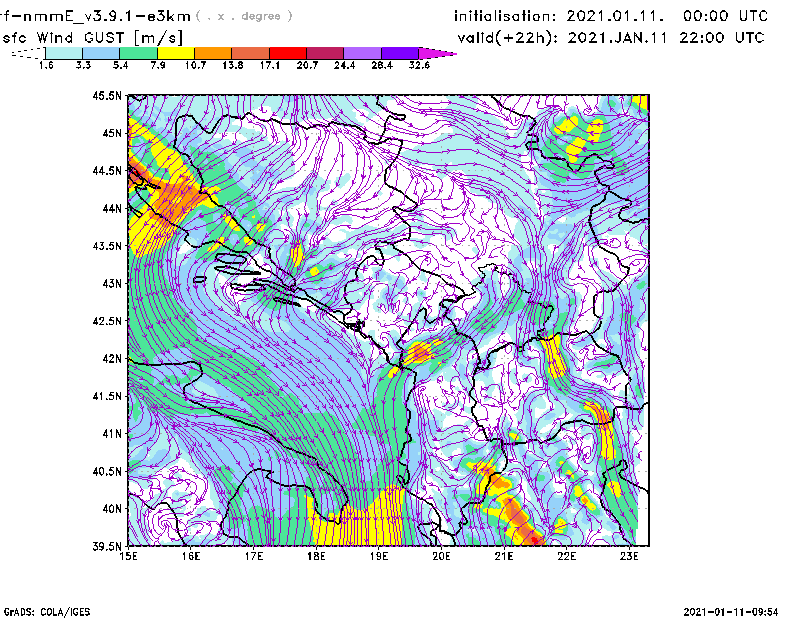The image size is (800, 618).
Task: Click the yellow legend swatch (7.9–10.7)
Action: click(176, 52)
